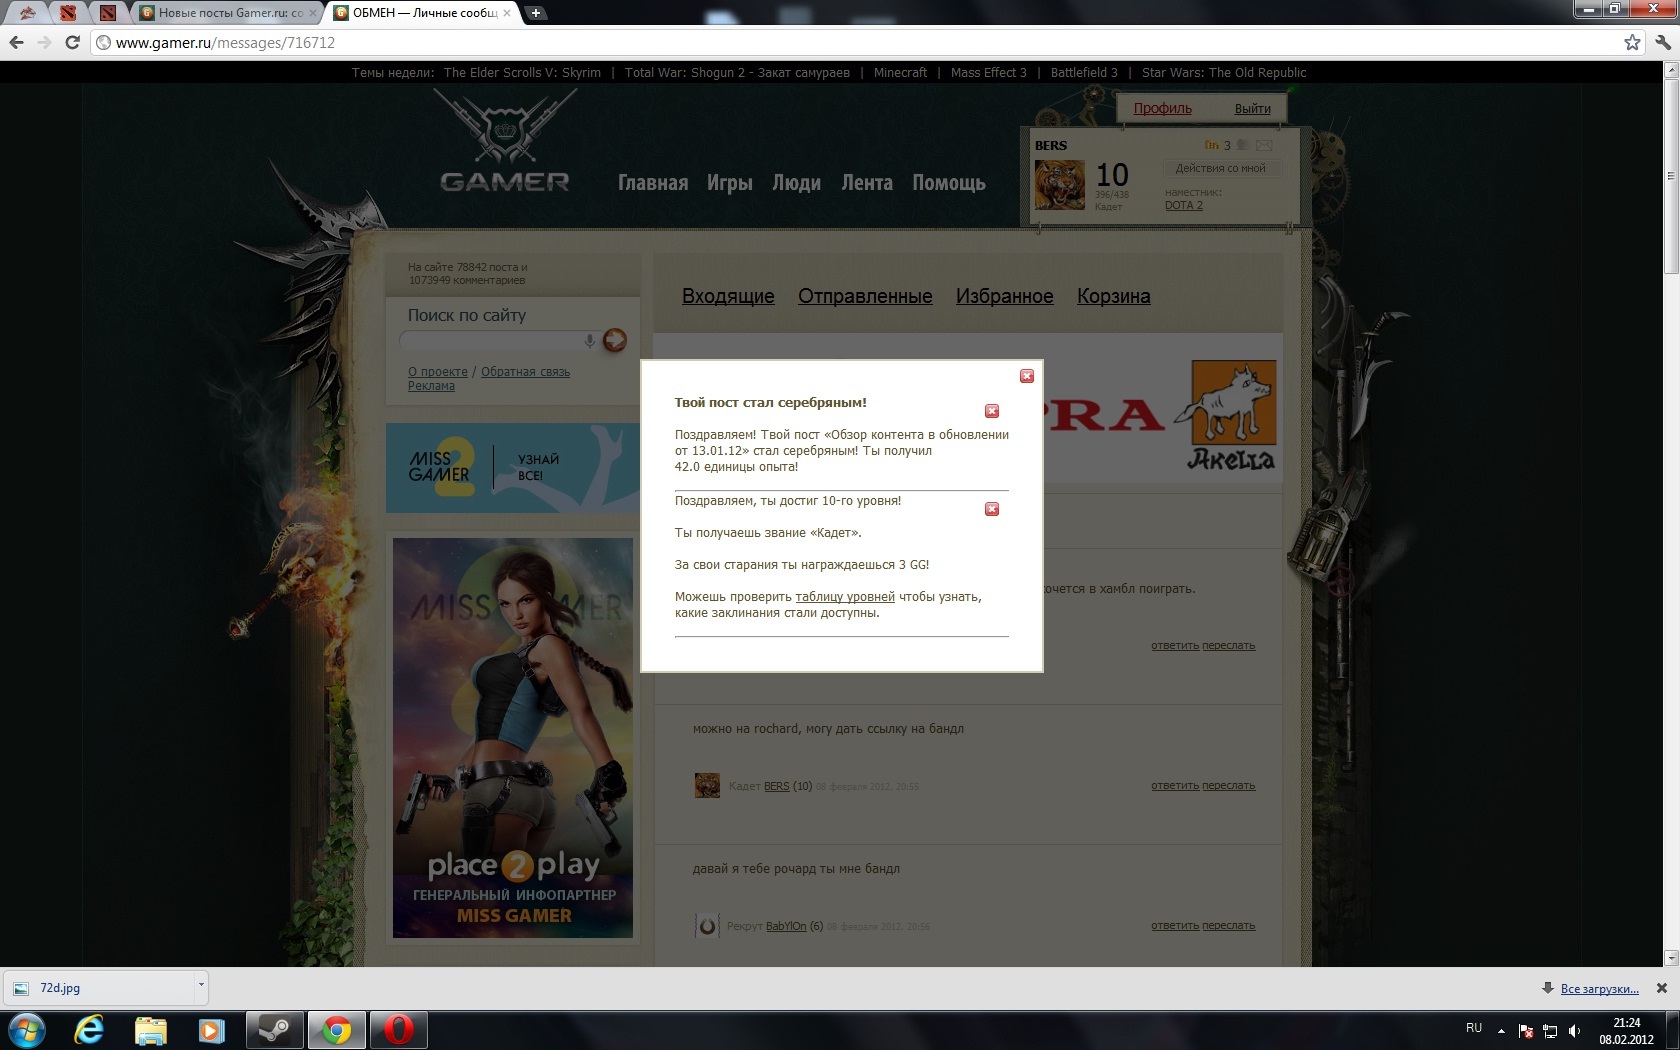Image resolution: width=1680 pixels, height=1050 pixels.
Task: Expand 72d.jpg download options arrow
Action: coord(201,986)
